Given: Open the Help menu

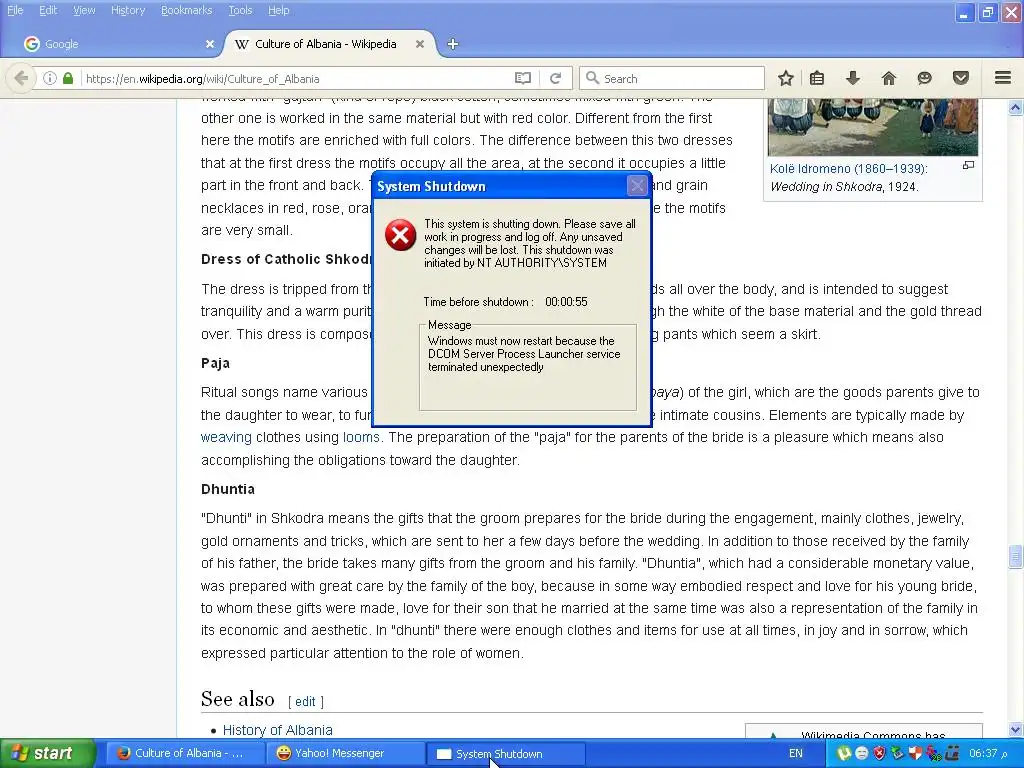Looking at the screenshot, I should (x=278, y=10).
